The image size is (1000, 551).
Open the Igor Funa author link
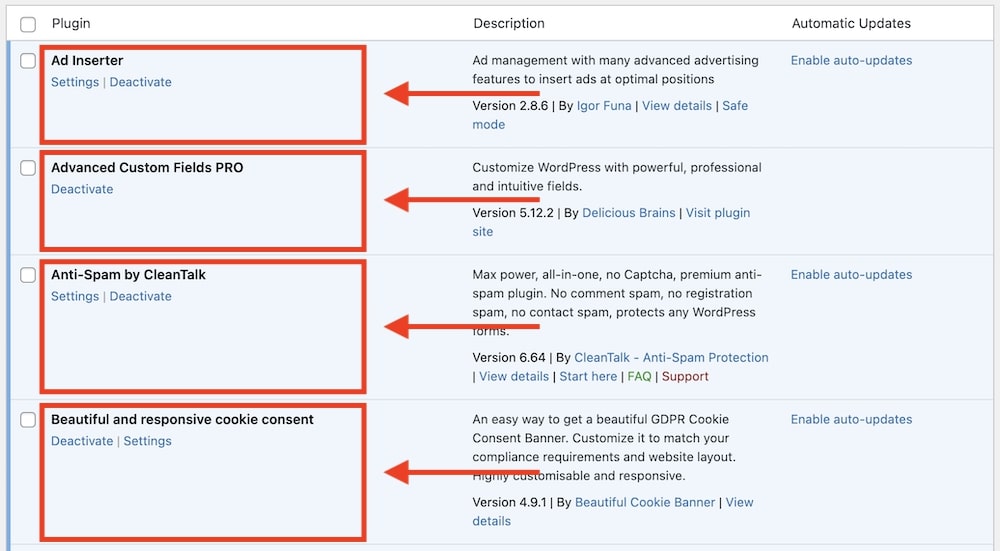(x=604, y=105)
